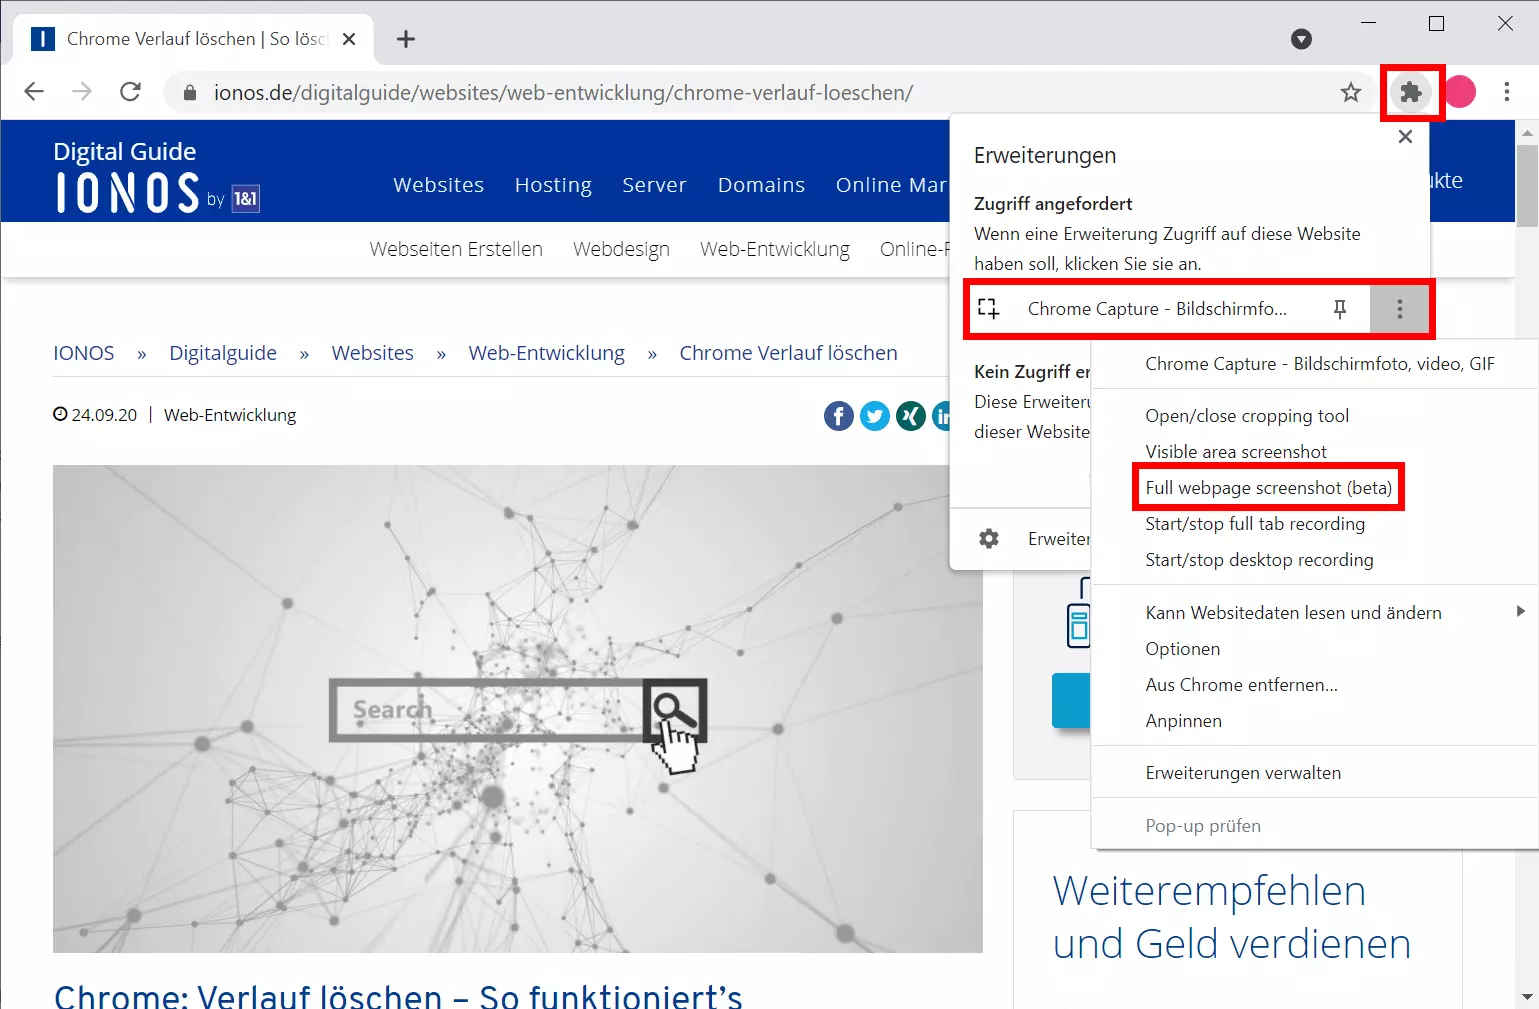Share article on Facebook
Image resolution: width=1539 pixels, height=1009 pixels.
coord(839,415)
